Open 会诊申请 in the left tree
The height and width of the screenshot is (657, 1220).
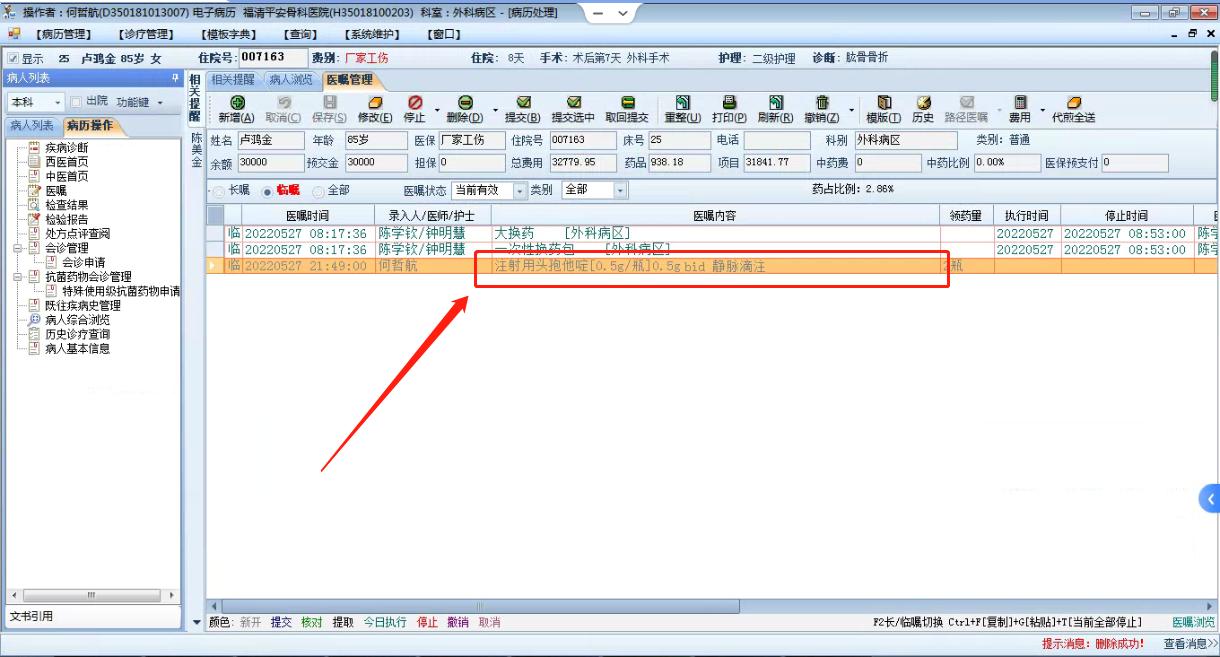83,262
